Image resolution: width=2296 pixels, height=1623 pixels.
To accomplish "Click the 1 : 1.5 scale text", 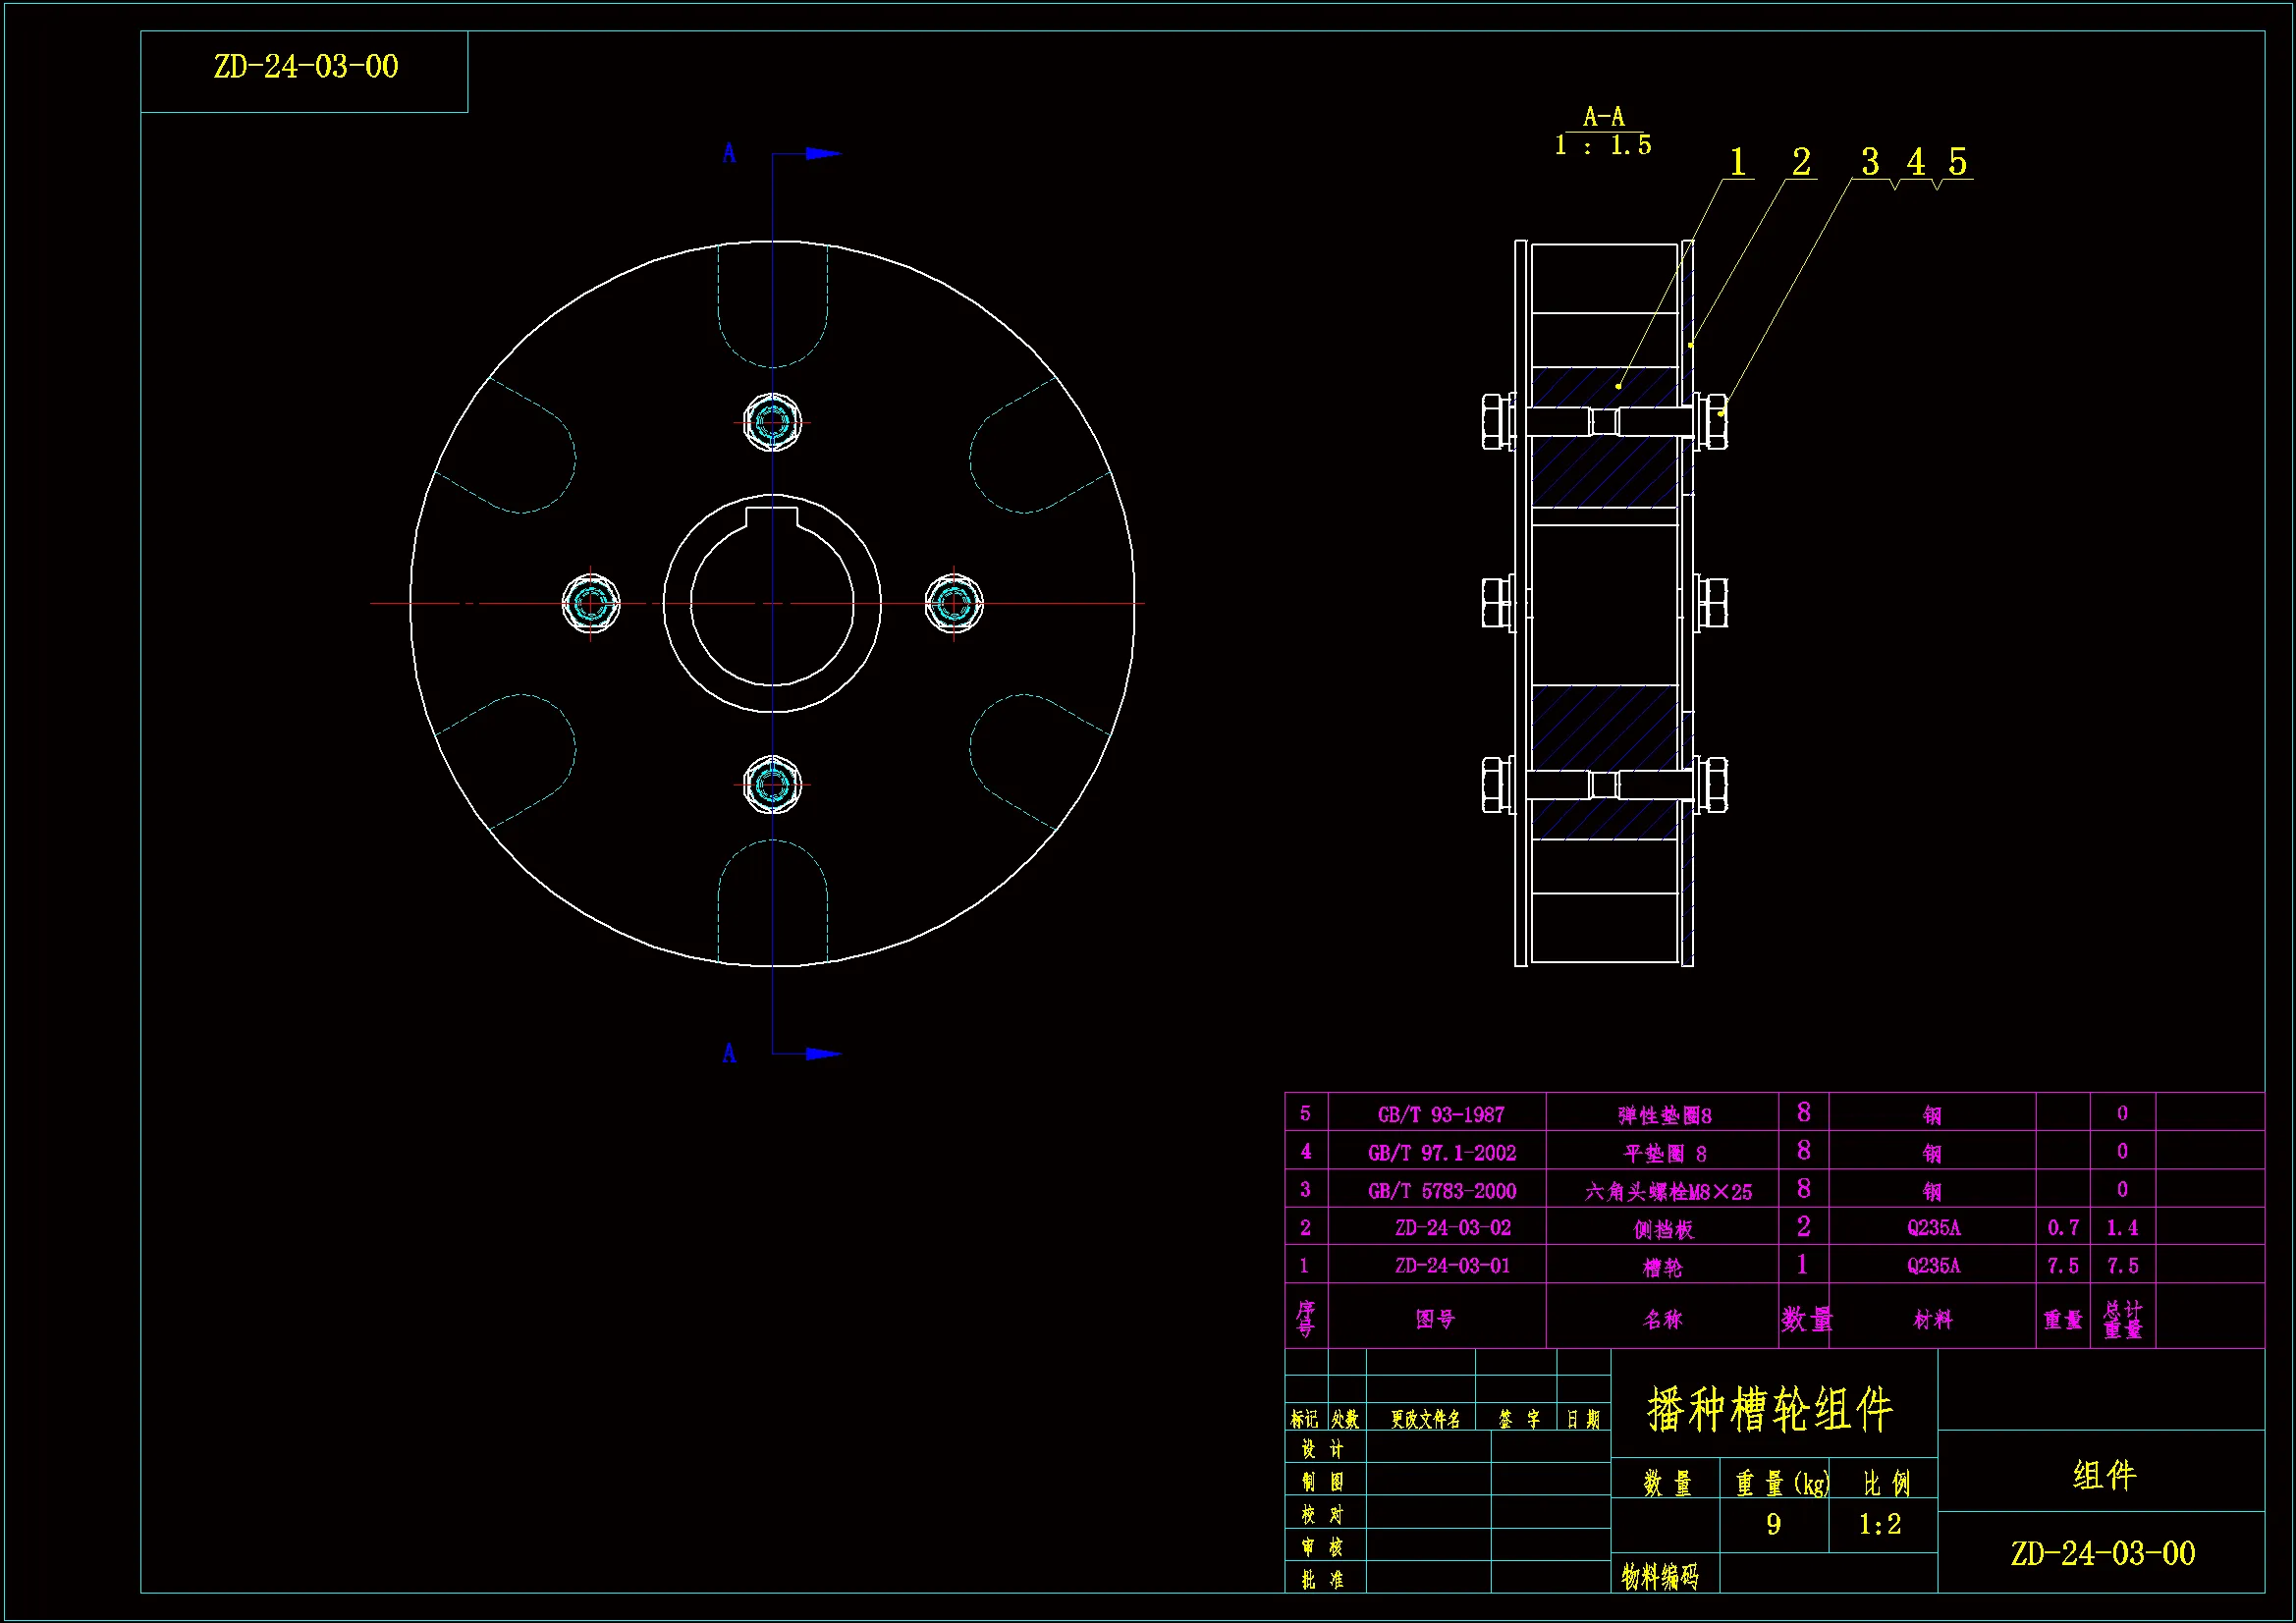I will (x=1602, y=146).
